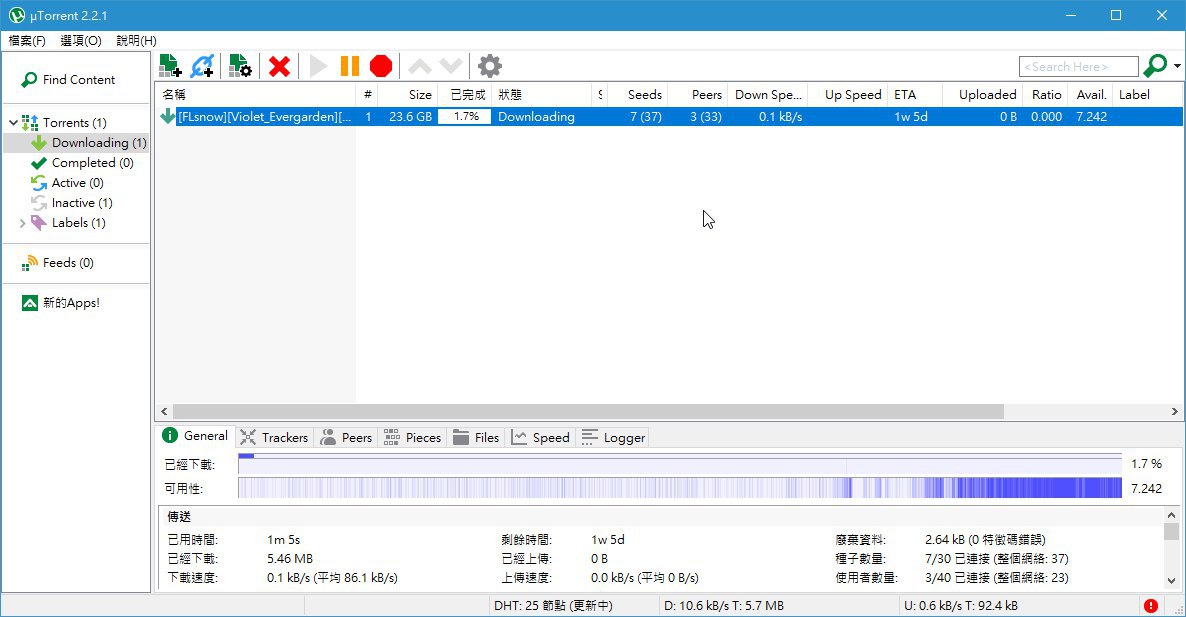This screenshot has width=1186, height=617.
Task: Collapse the Torrents tree node
Action: click(x=14, y=122)
